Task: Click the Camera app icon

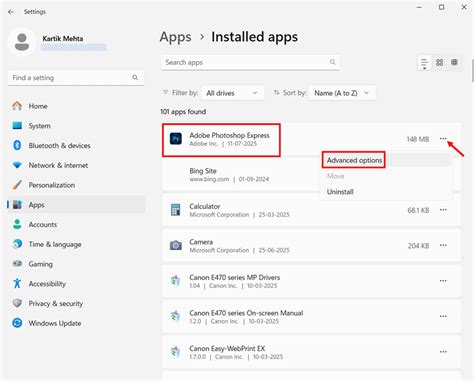Action: click(x=176, y=246)
